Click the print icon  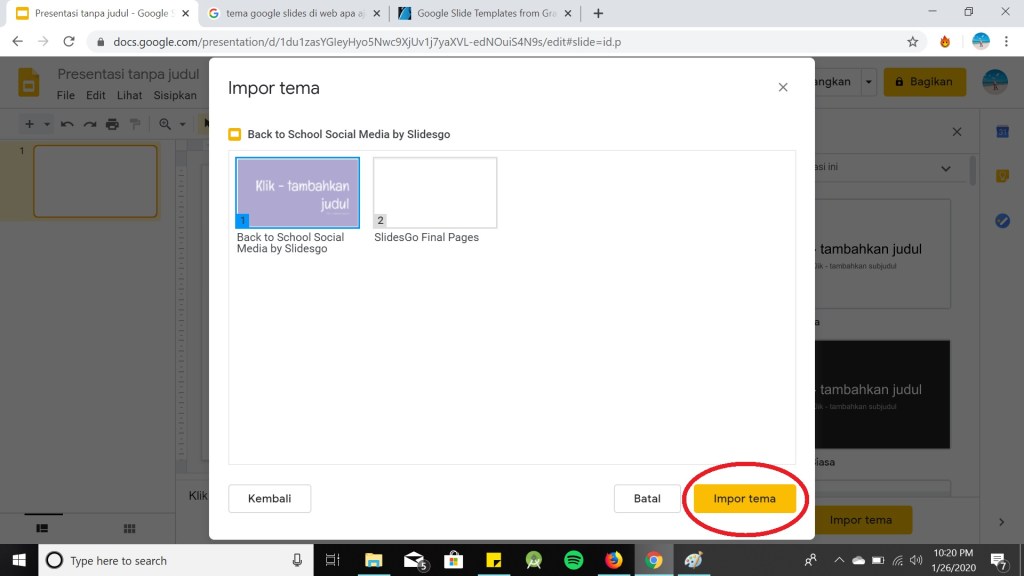point(112,124)
